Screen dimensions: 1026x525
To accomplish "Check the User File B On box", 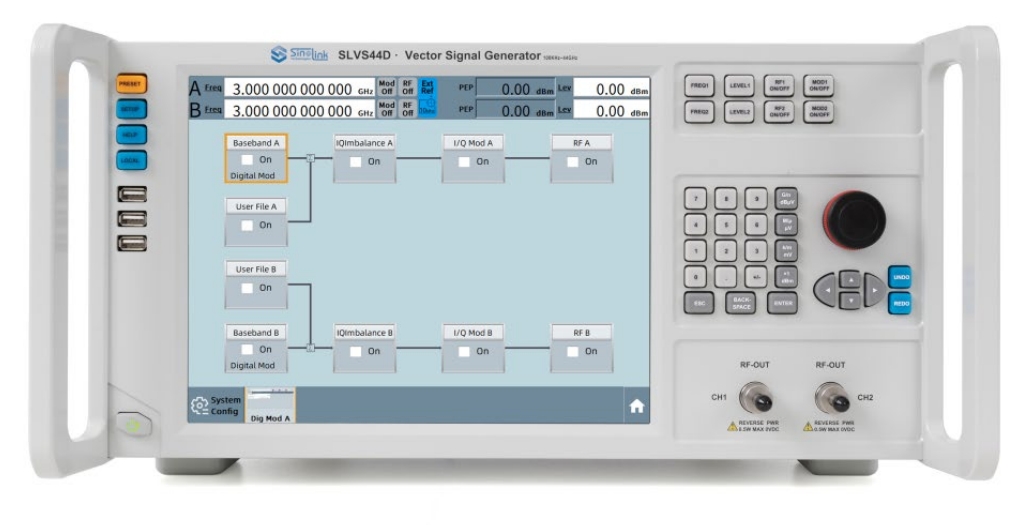I will (x=247, y=288).
